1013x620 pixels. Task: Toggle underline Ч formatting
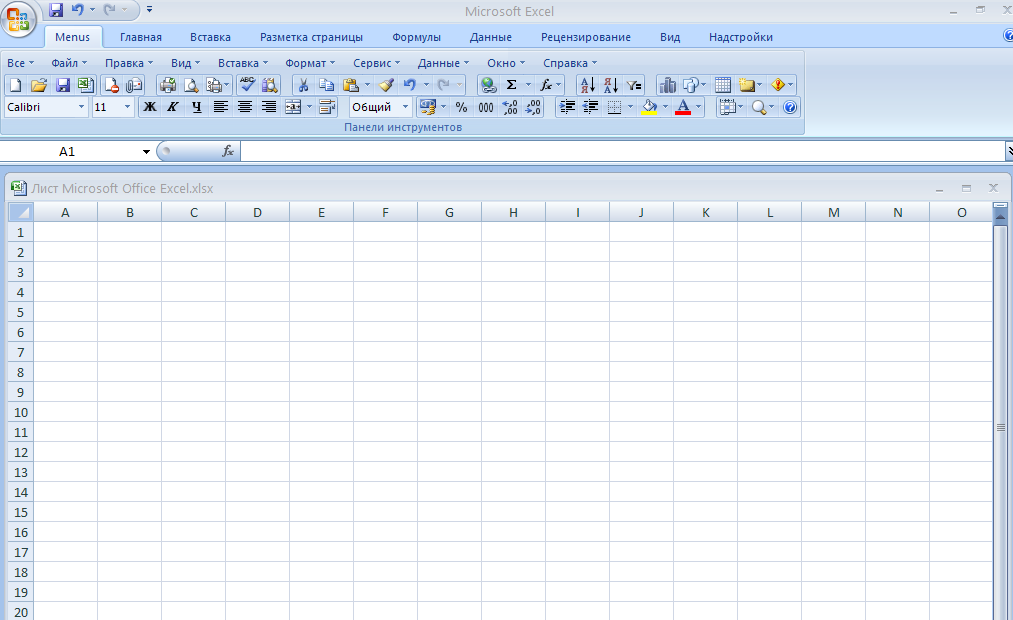197,107
